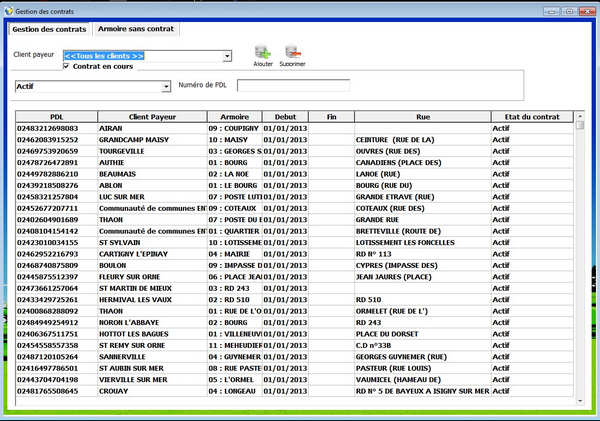Select PDL 02452677207711 cell
The image size is (600, 421).
[56, 208]
